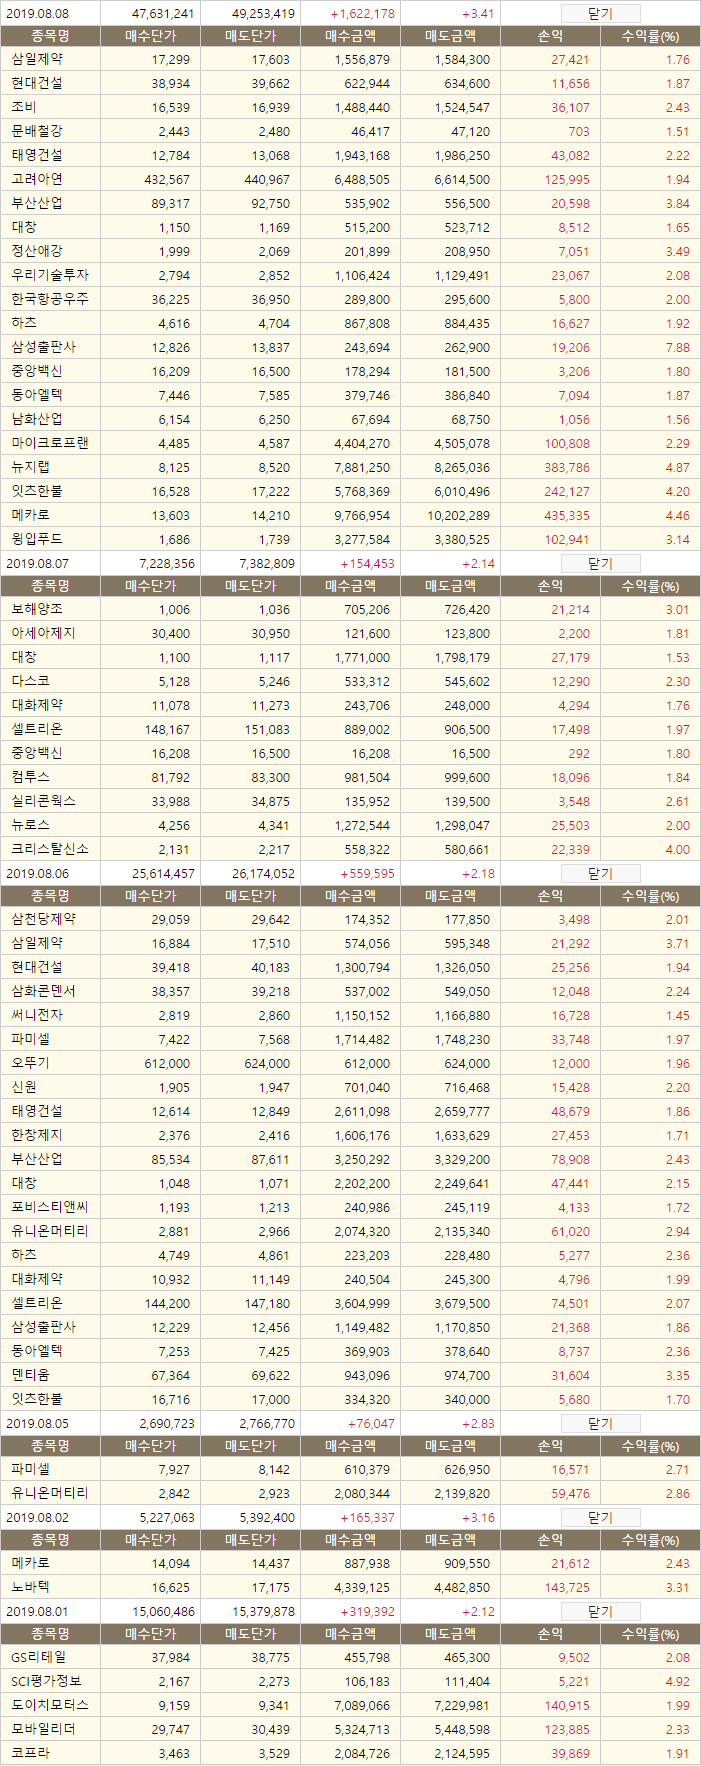701x1766 pixels.
Task: Click the +165,337 profit total
Action: point(367,1518)
